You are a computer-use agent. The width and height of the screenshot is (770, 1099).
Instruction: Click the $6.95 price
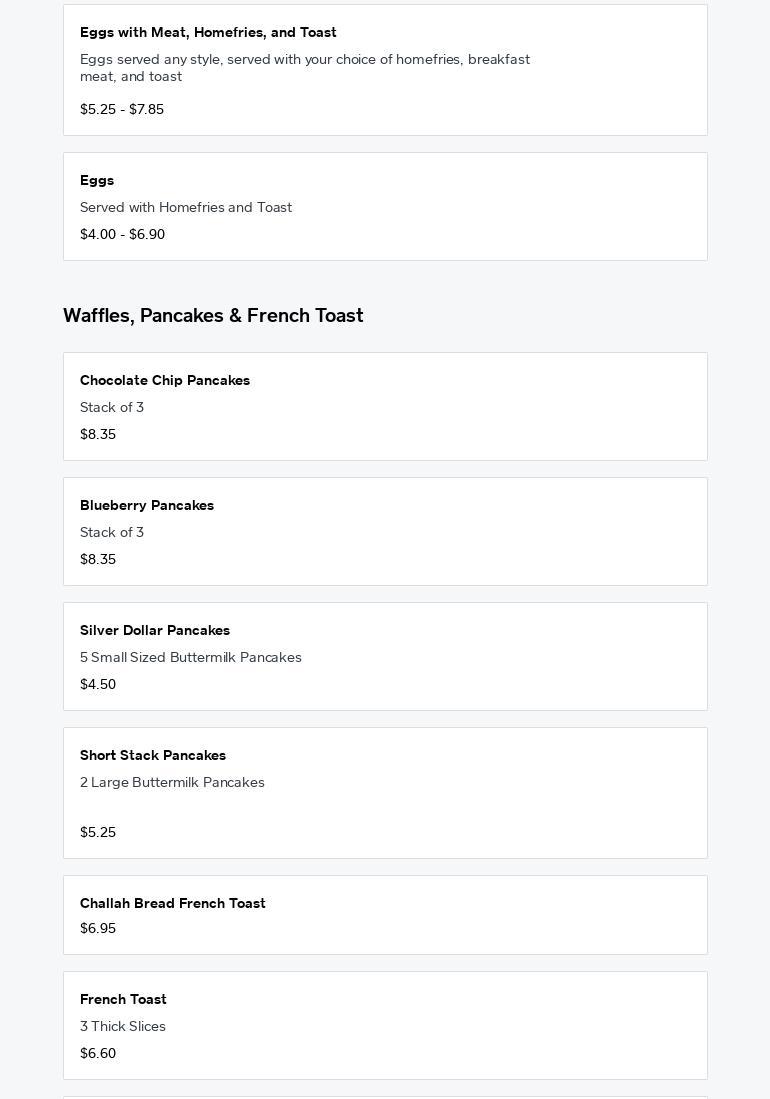(x=98, y=928)
